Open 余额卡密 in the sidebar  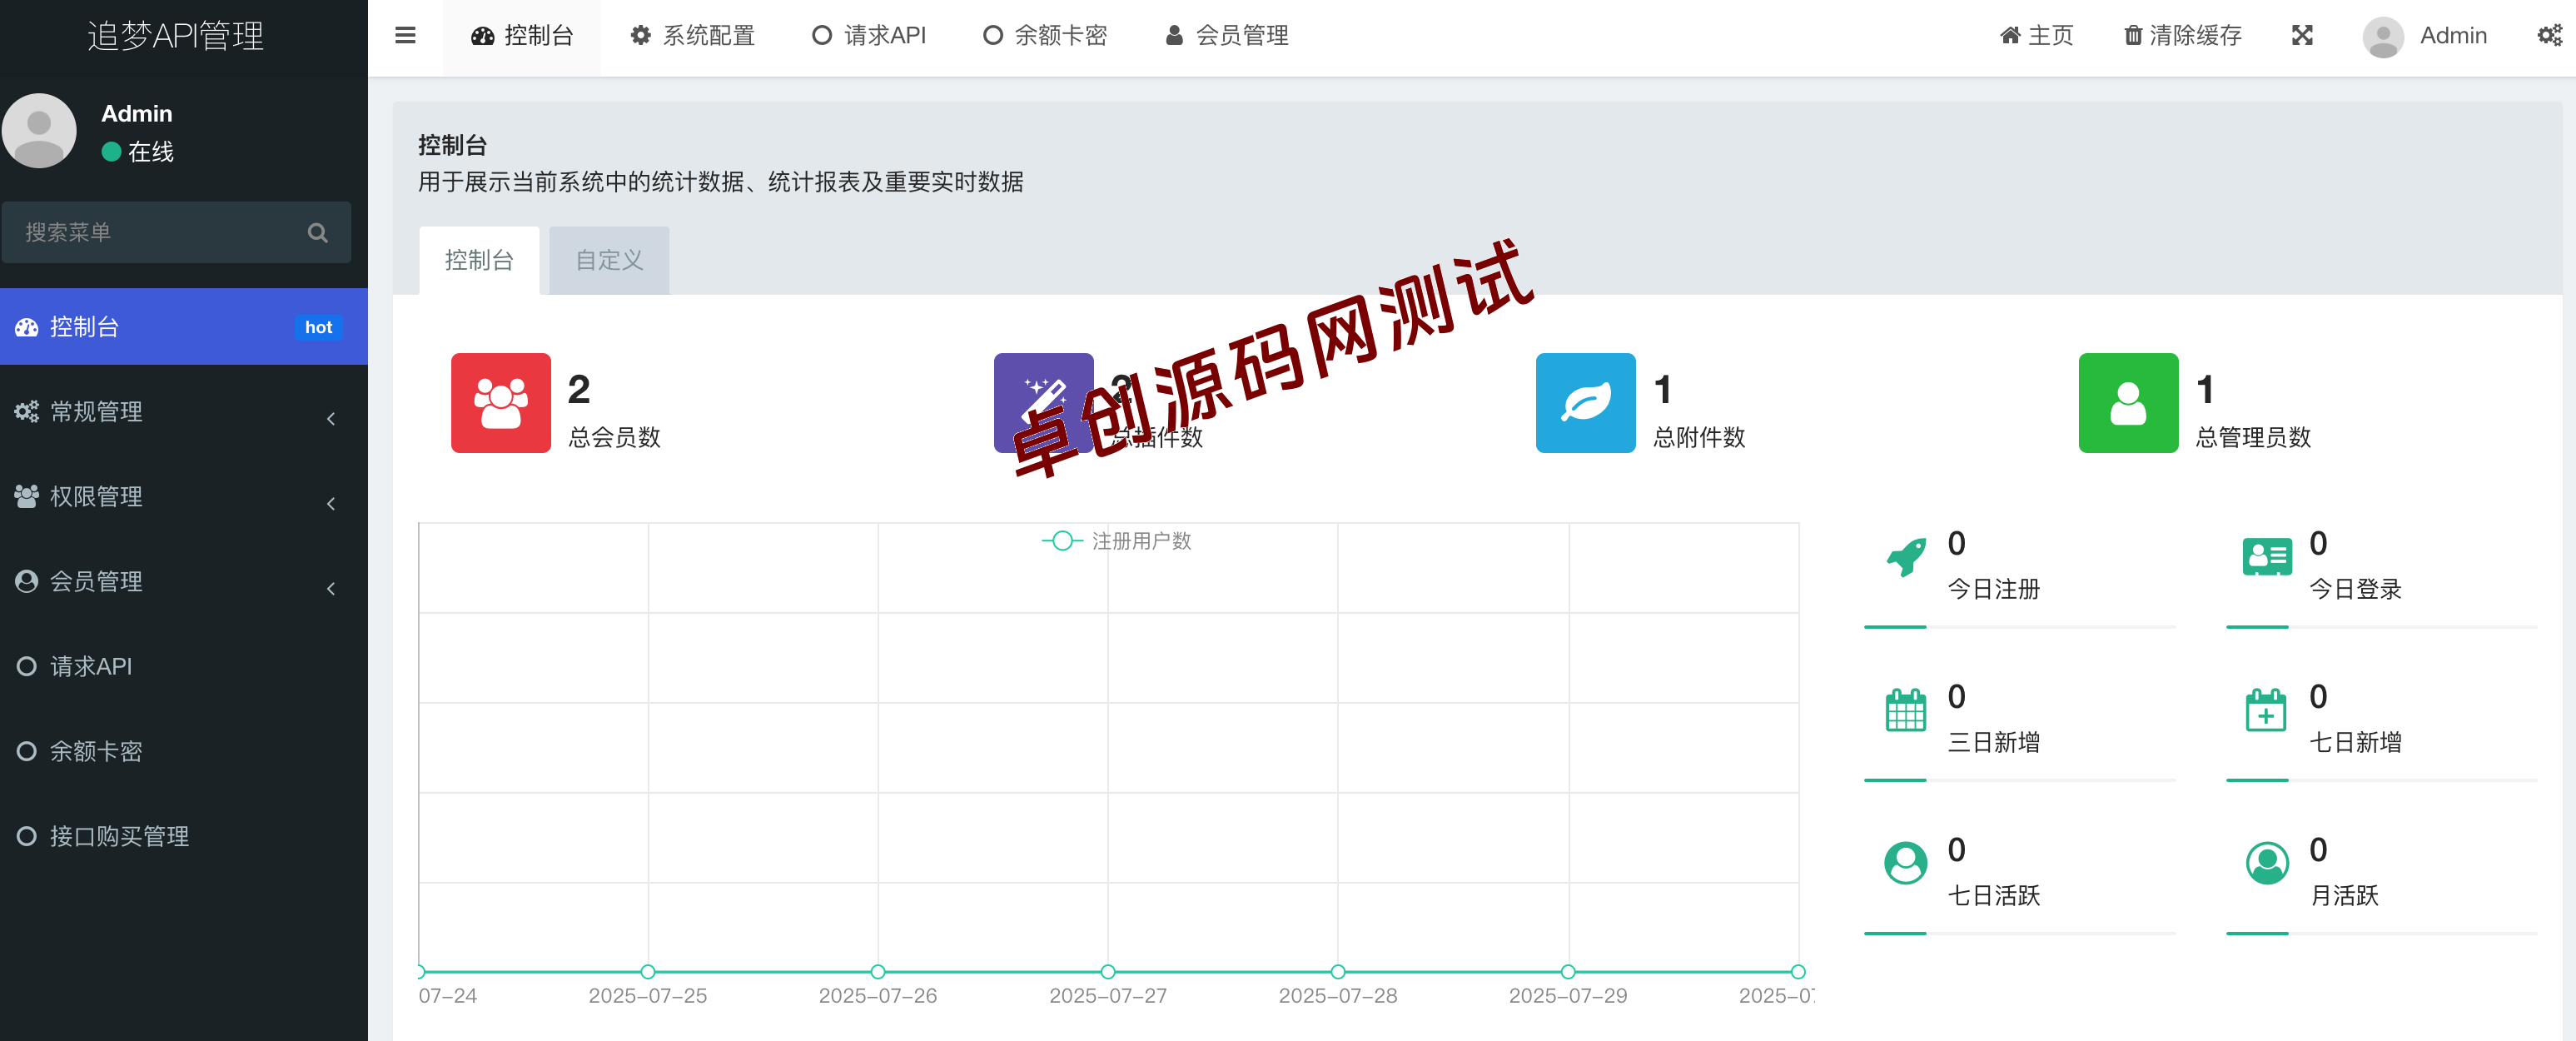[x=184, y=752]
